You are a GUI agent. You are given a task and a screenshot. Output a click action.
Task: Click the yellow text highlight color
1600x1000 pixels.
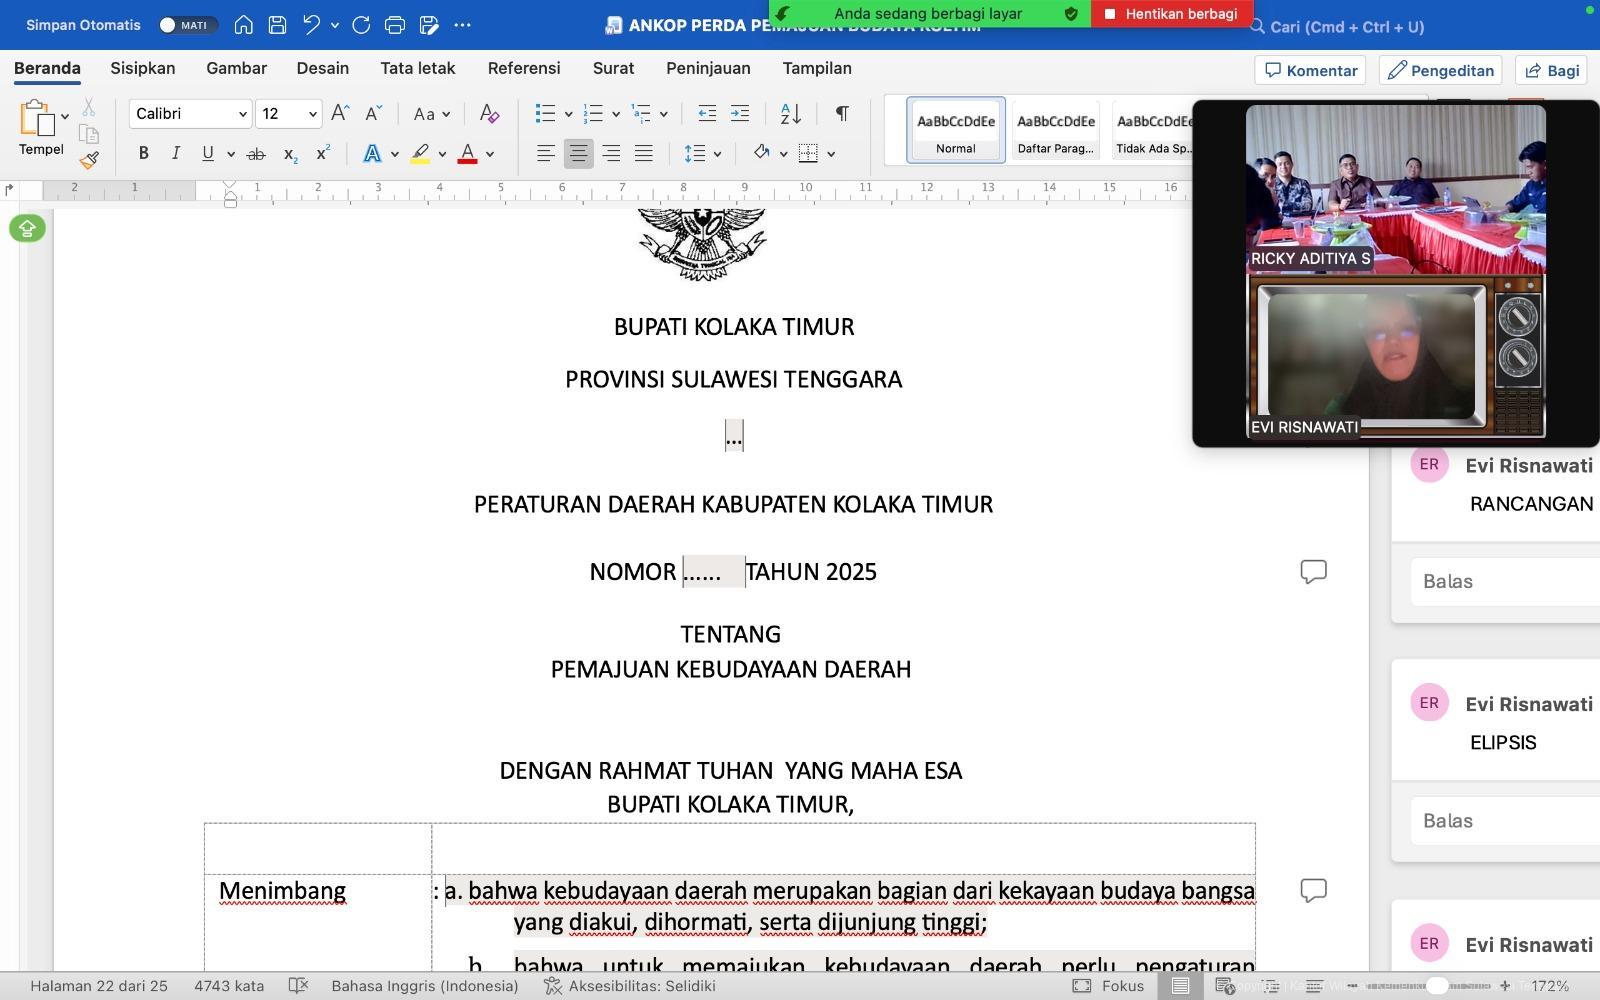click(x=420, y=154)
